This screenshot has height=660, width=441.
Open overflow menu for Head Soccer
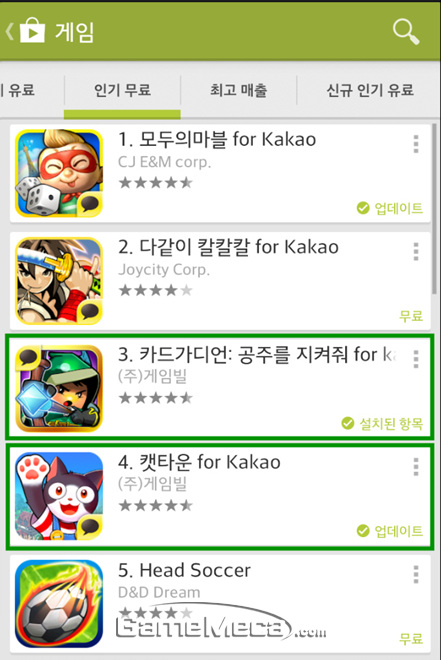416,574
